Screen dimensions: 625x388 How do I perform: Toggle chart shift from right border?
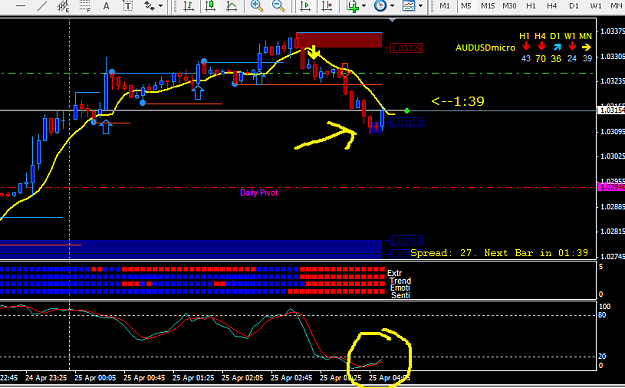pyautogui.click(x=327, y=6)
